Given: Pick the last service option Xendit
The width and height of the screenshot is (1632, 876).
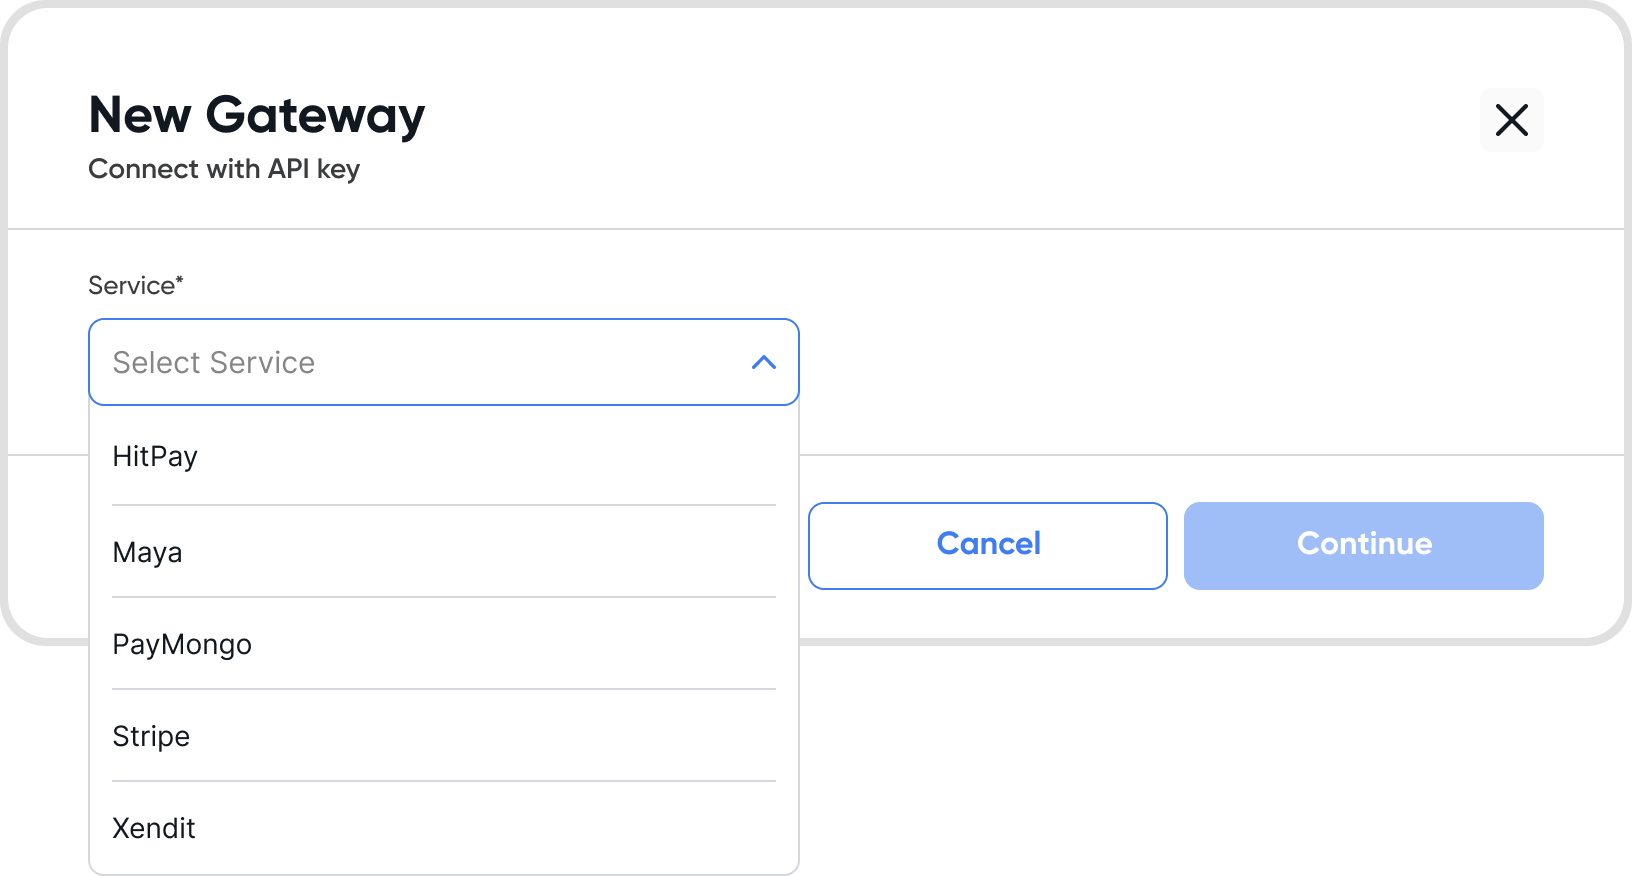Looking at the screenshot, I should click(444, 828).
